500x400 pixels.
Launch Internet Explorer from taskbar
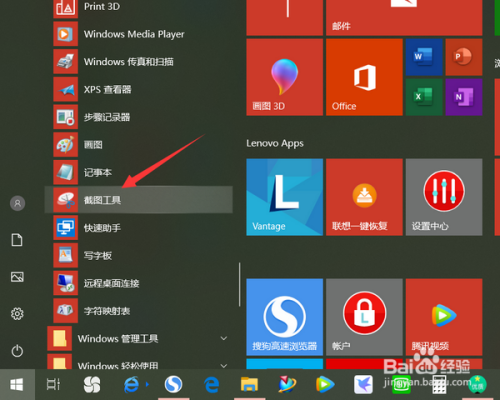[x=131, y=385]
